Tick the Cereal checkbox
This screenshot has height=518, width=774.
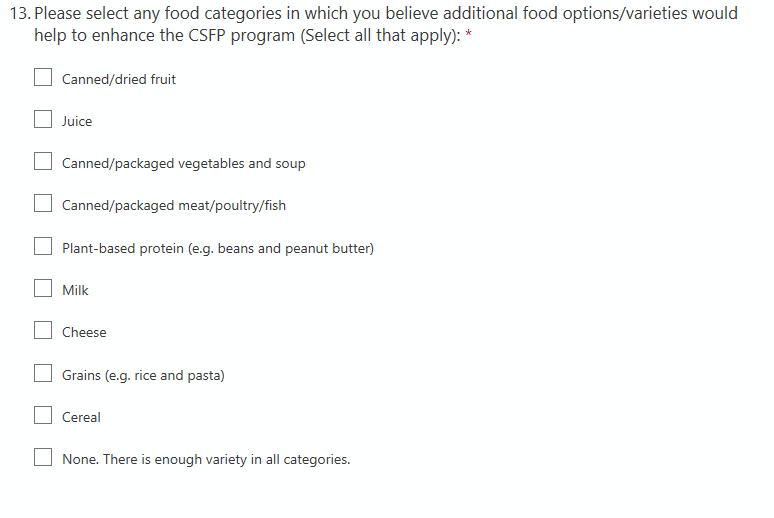click(43, 416)
